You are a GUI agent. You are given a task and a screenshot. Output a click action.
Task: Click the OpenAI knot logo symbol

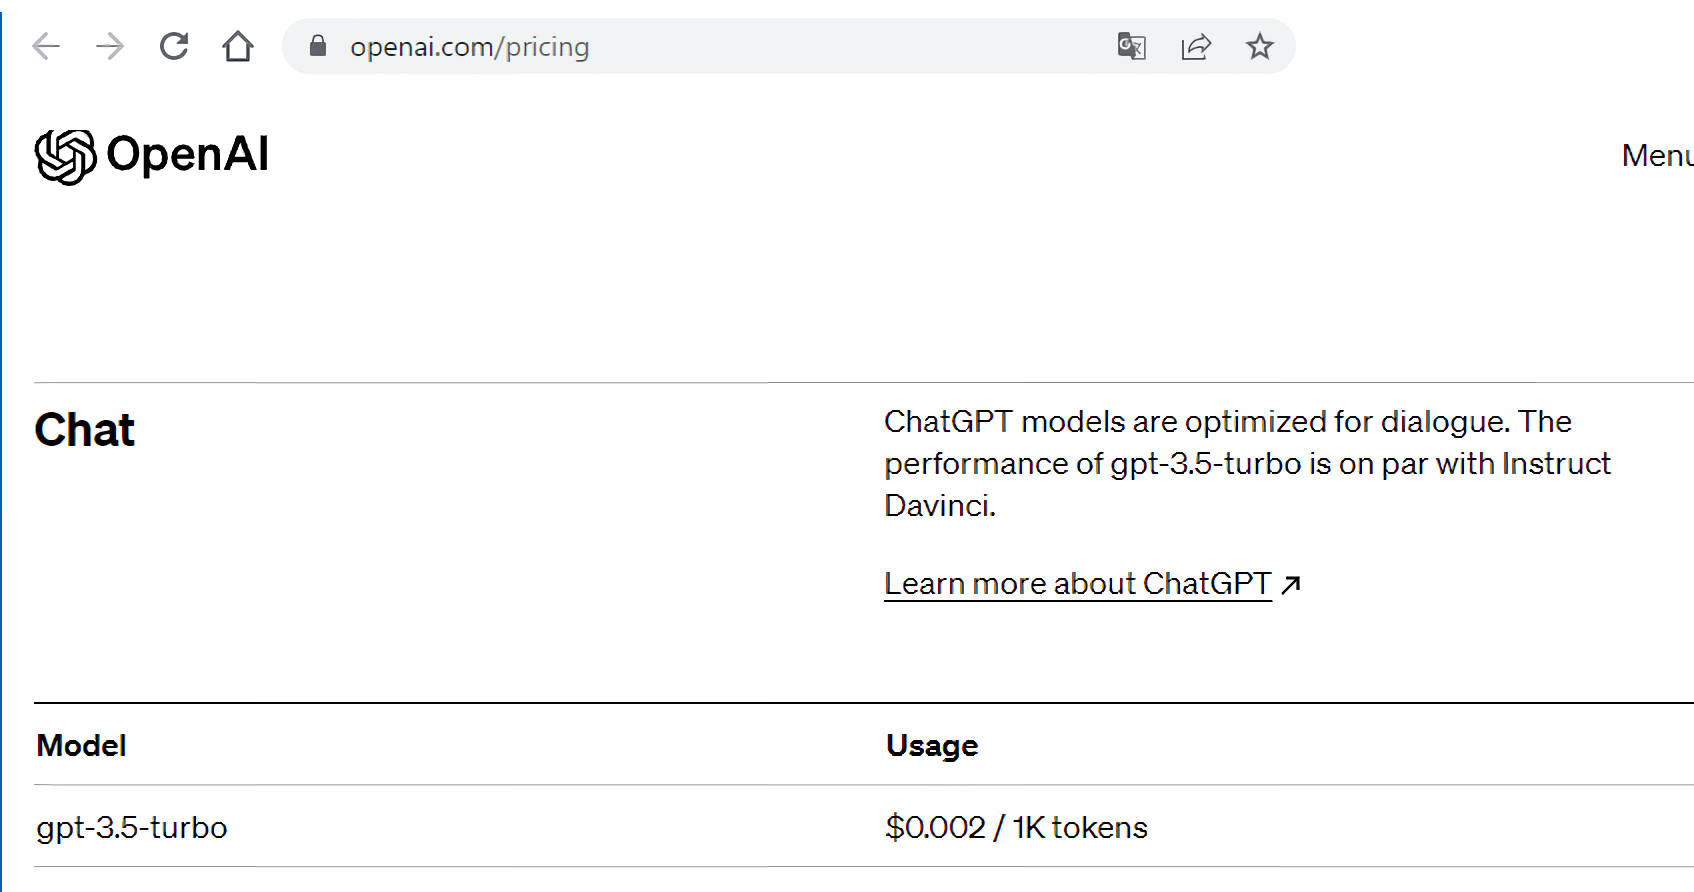pos(66,157)
